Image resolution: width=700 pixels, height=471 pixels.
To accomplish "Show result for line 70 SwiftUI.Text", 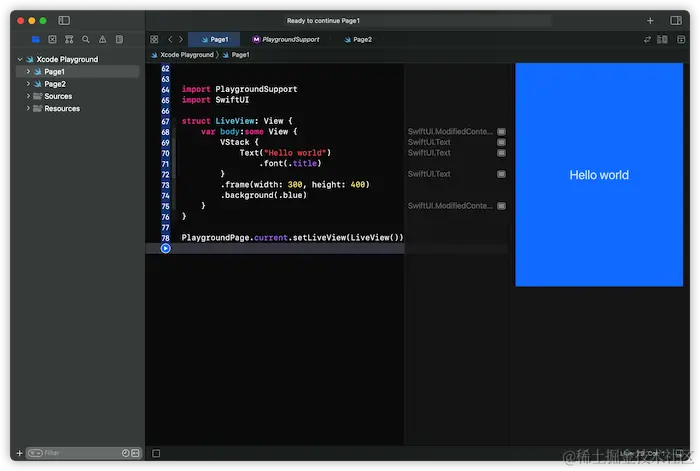I will coord(501,153).
